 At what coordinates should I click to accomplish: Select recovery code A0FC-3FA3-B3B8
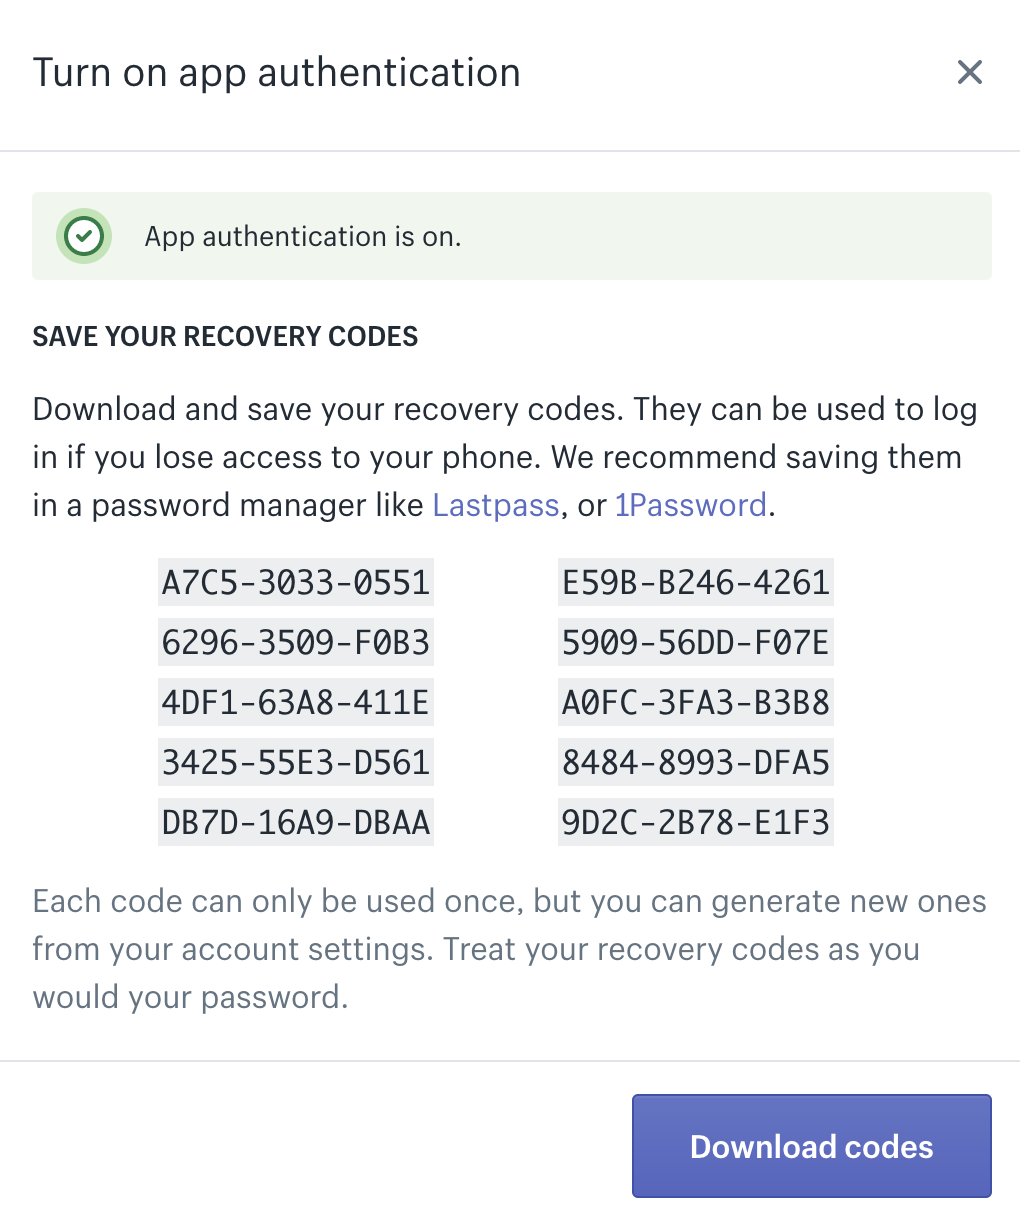pos(695,703)
